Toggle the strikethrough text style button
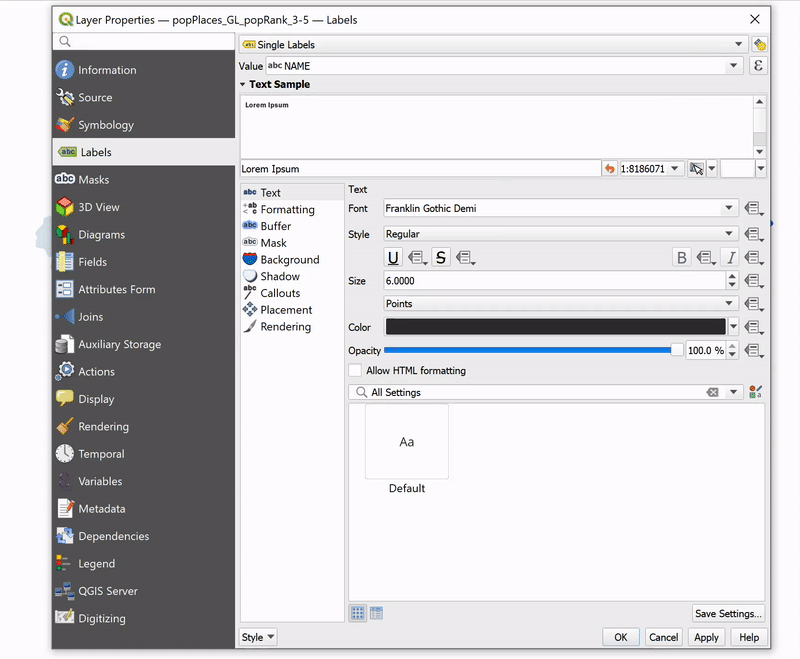Viewport: 800px width, 659px height. point(441,258)
